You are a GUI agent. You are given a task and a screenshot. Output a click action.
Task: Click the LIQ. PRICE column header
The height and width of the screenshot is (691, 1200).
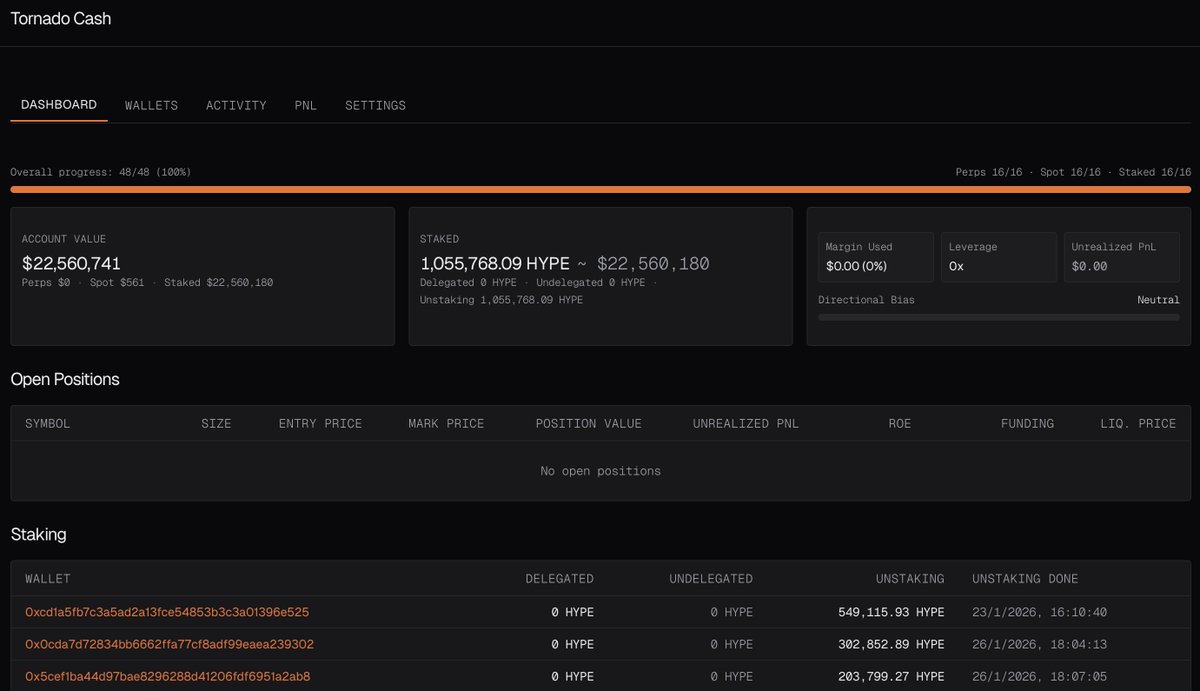[1138, 424]
